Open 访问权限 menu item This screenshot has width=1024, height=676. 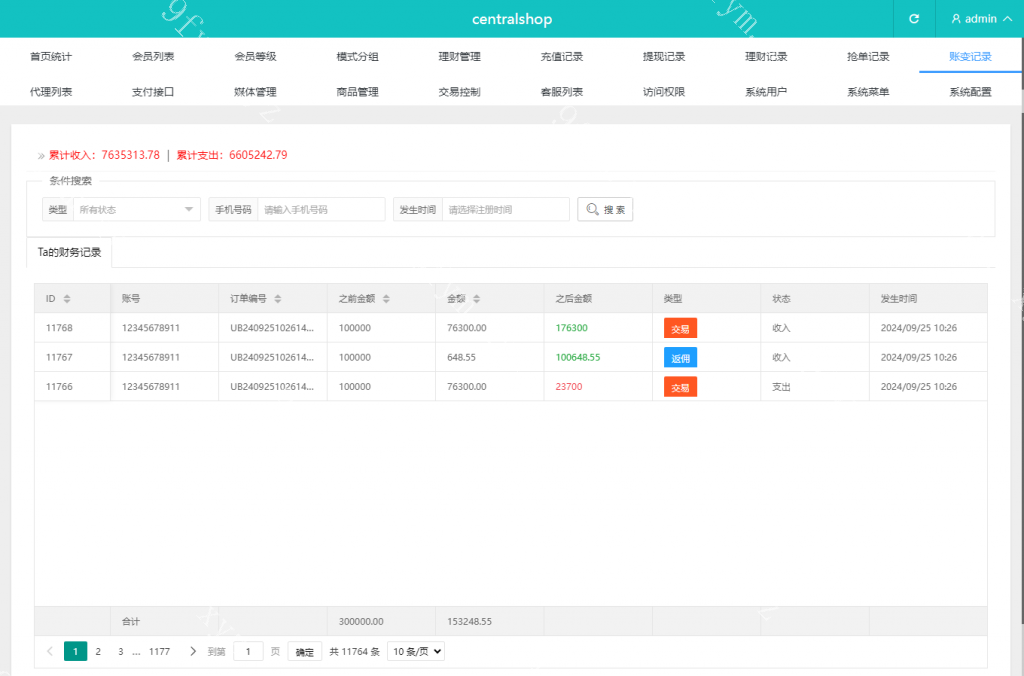(664, 91)
